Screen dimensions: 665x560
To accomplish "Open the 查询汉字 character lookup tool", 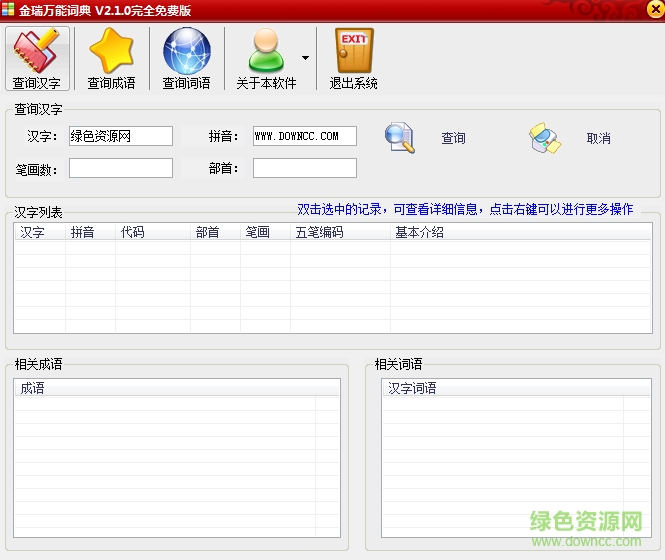I will pos(37,59).
